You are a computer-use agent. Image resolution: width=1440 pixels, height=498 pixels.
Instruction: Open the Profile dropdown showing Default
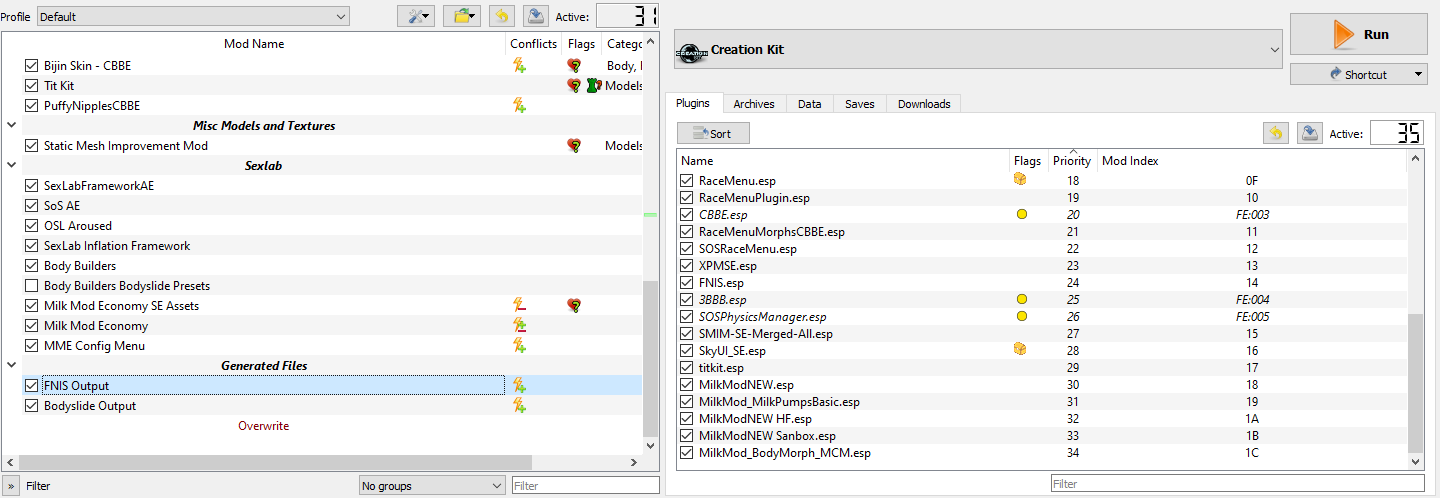coord(193,16)
